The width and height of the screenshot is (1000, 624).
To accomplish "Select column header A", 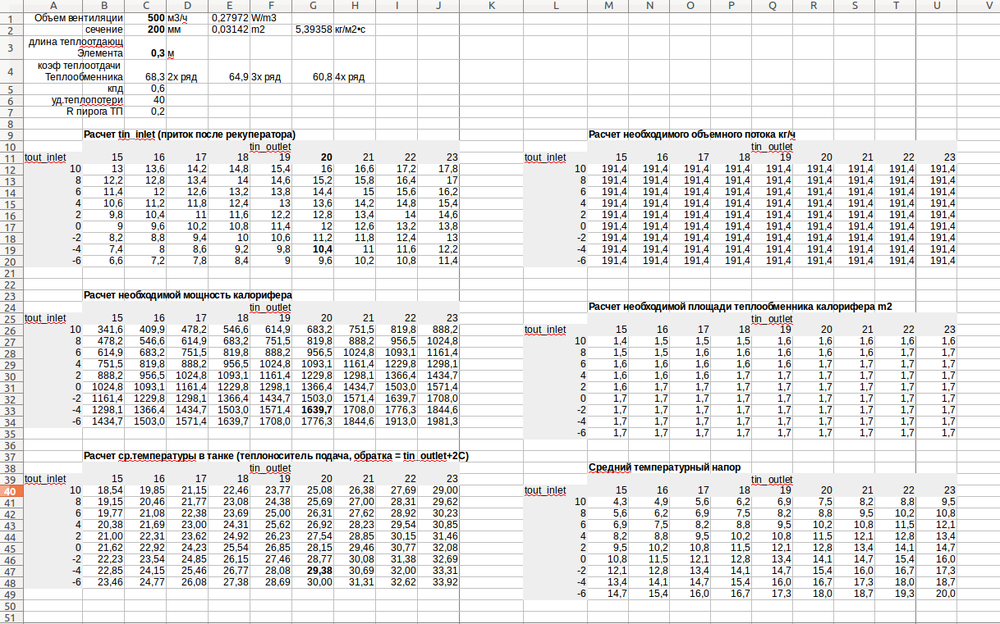I will [x=53, y=6].
